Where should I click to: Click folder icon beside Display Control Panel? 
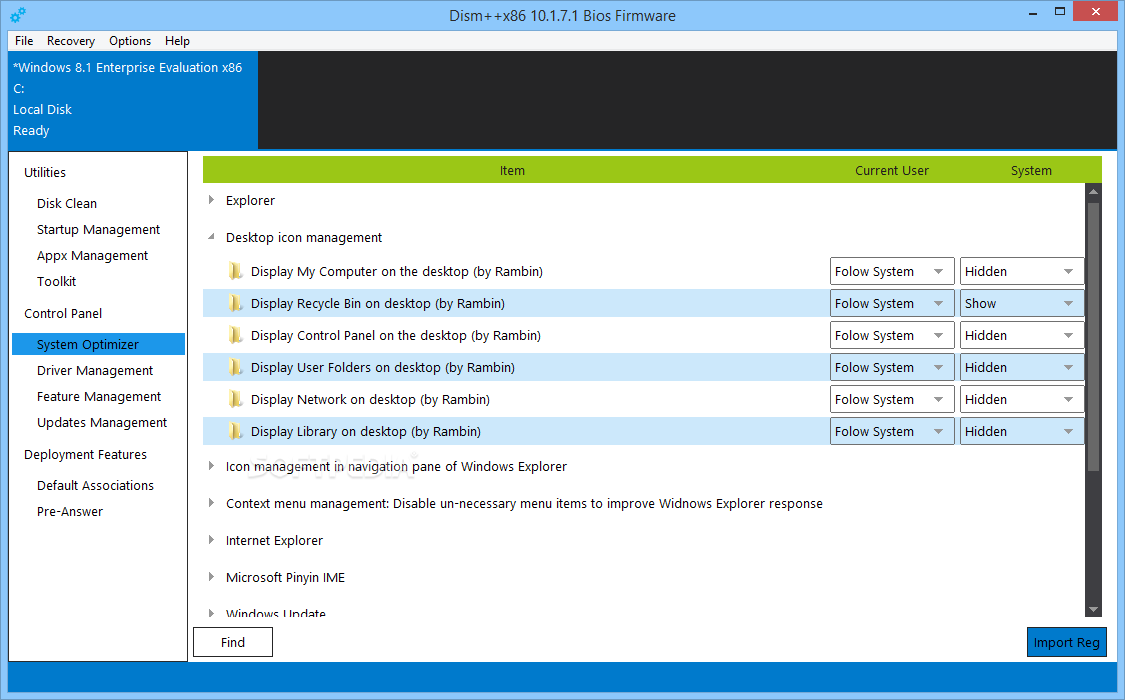click(x=235, y=335)
